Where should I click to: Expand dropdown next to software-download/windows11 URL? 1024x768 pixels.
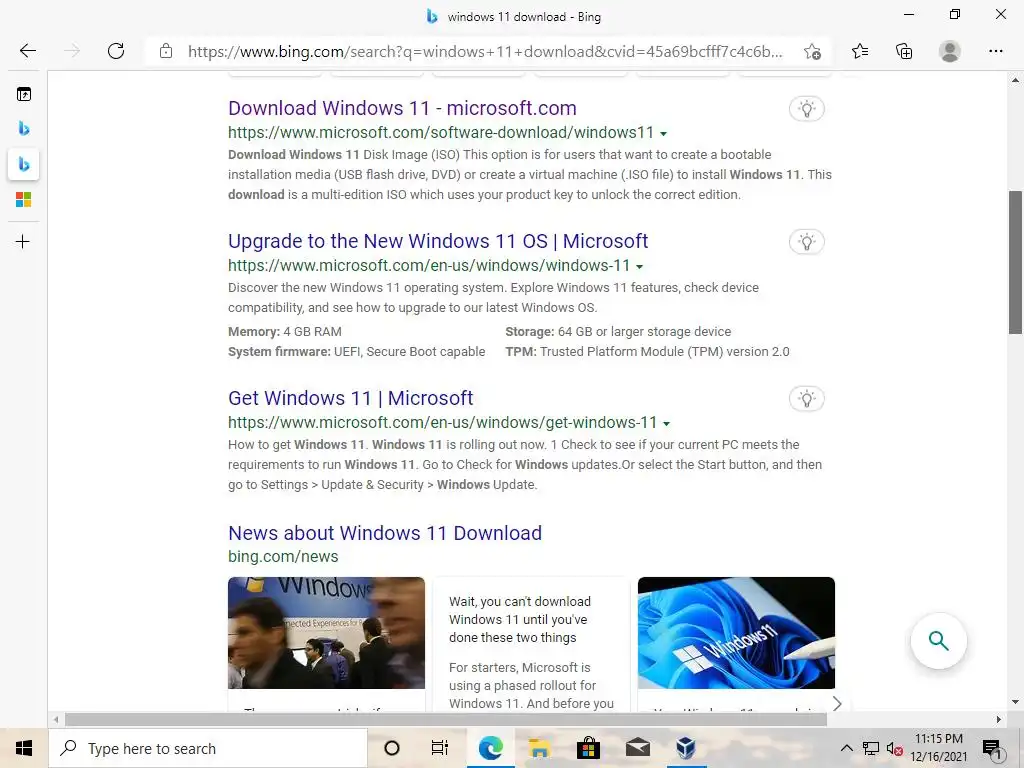coord(664,134)
